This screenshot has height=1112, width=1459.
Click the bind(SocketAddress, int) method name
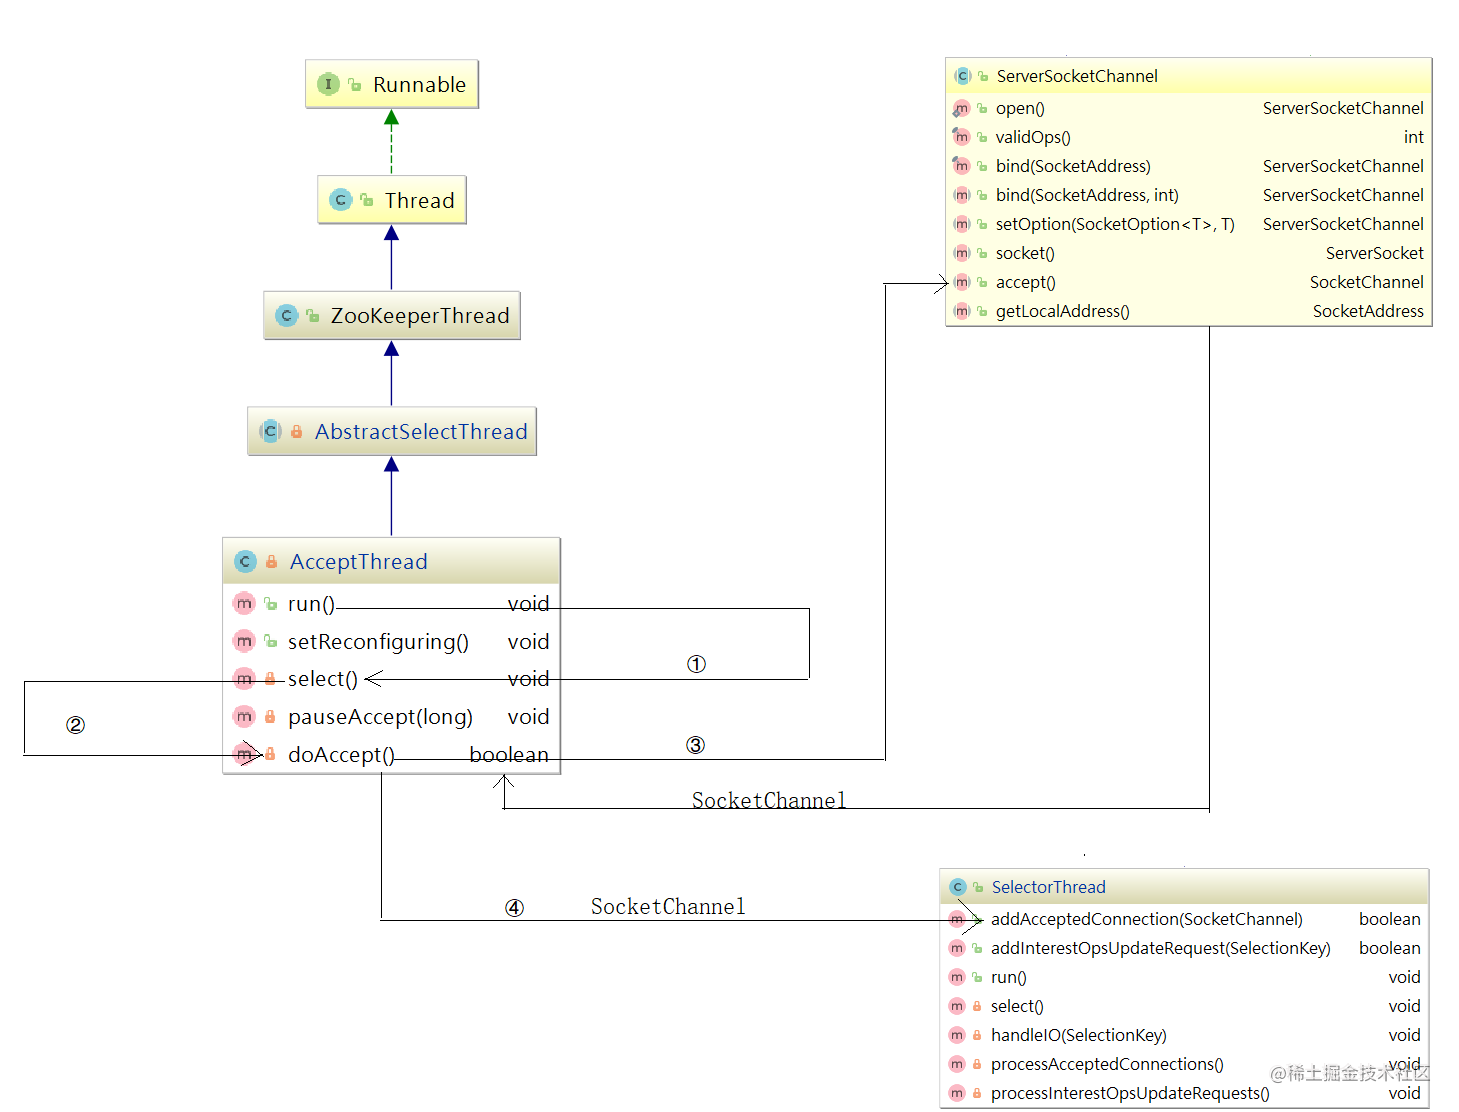pos(1087,195)
